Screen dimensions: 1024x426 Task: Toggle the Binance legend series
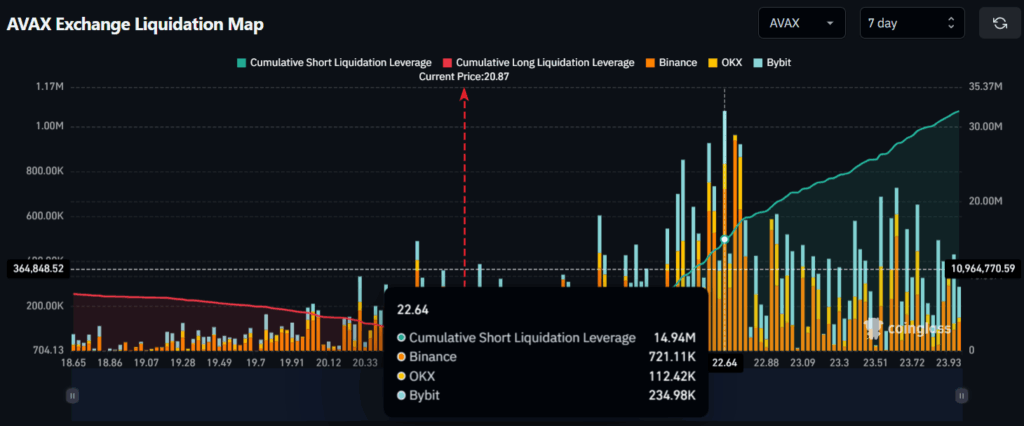(x=671, y=63)
